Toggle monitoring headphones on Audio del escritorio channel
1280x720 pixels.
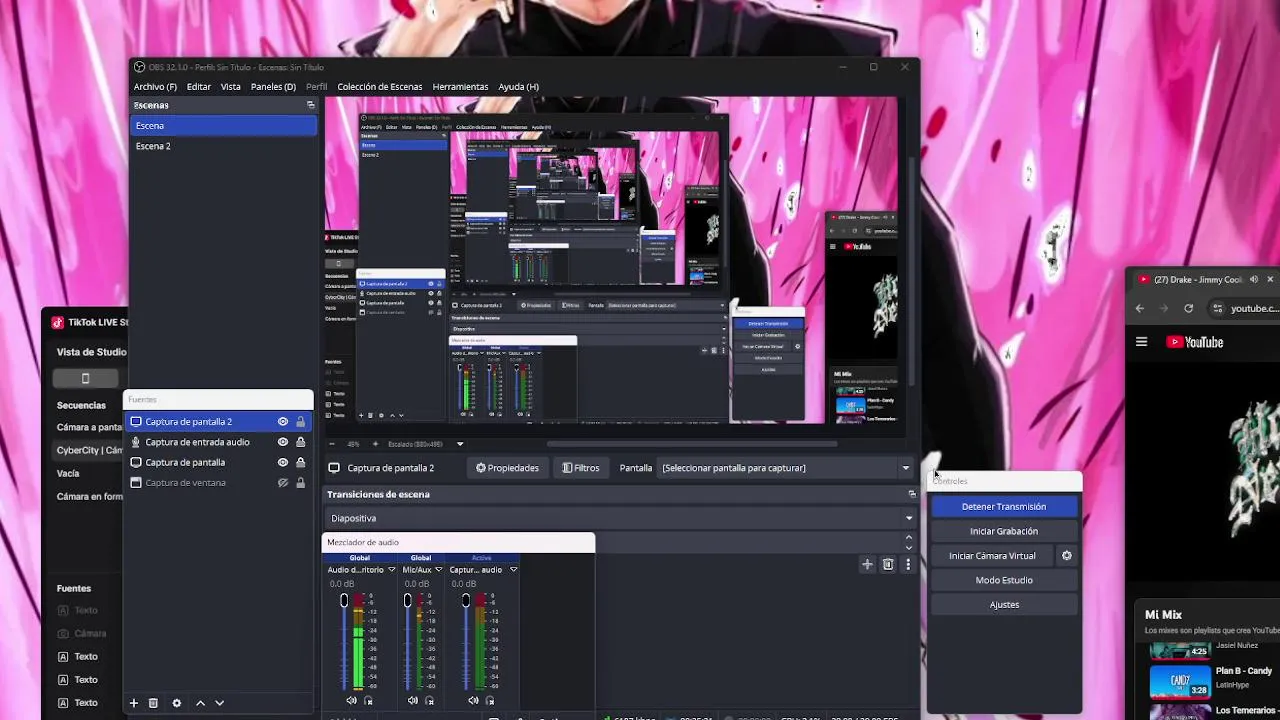(368, 701)
